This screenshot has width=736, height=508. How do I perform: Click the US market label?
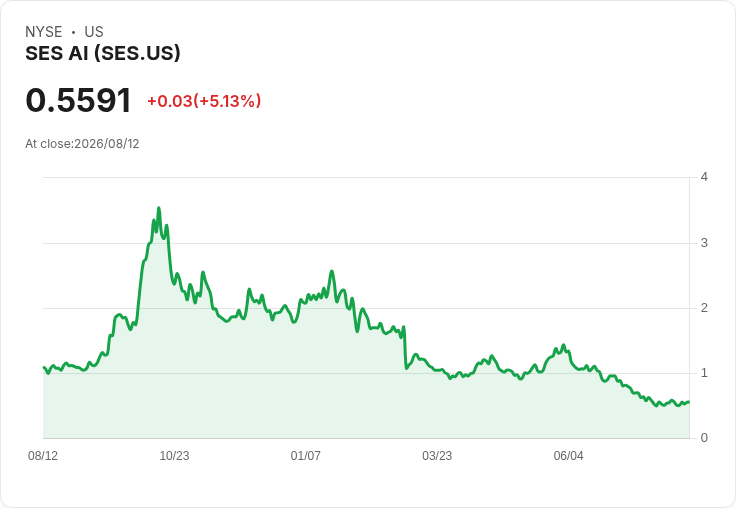[94, 31]
